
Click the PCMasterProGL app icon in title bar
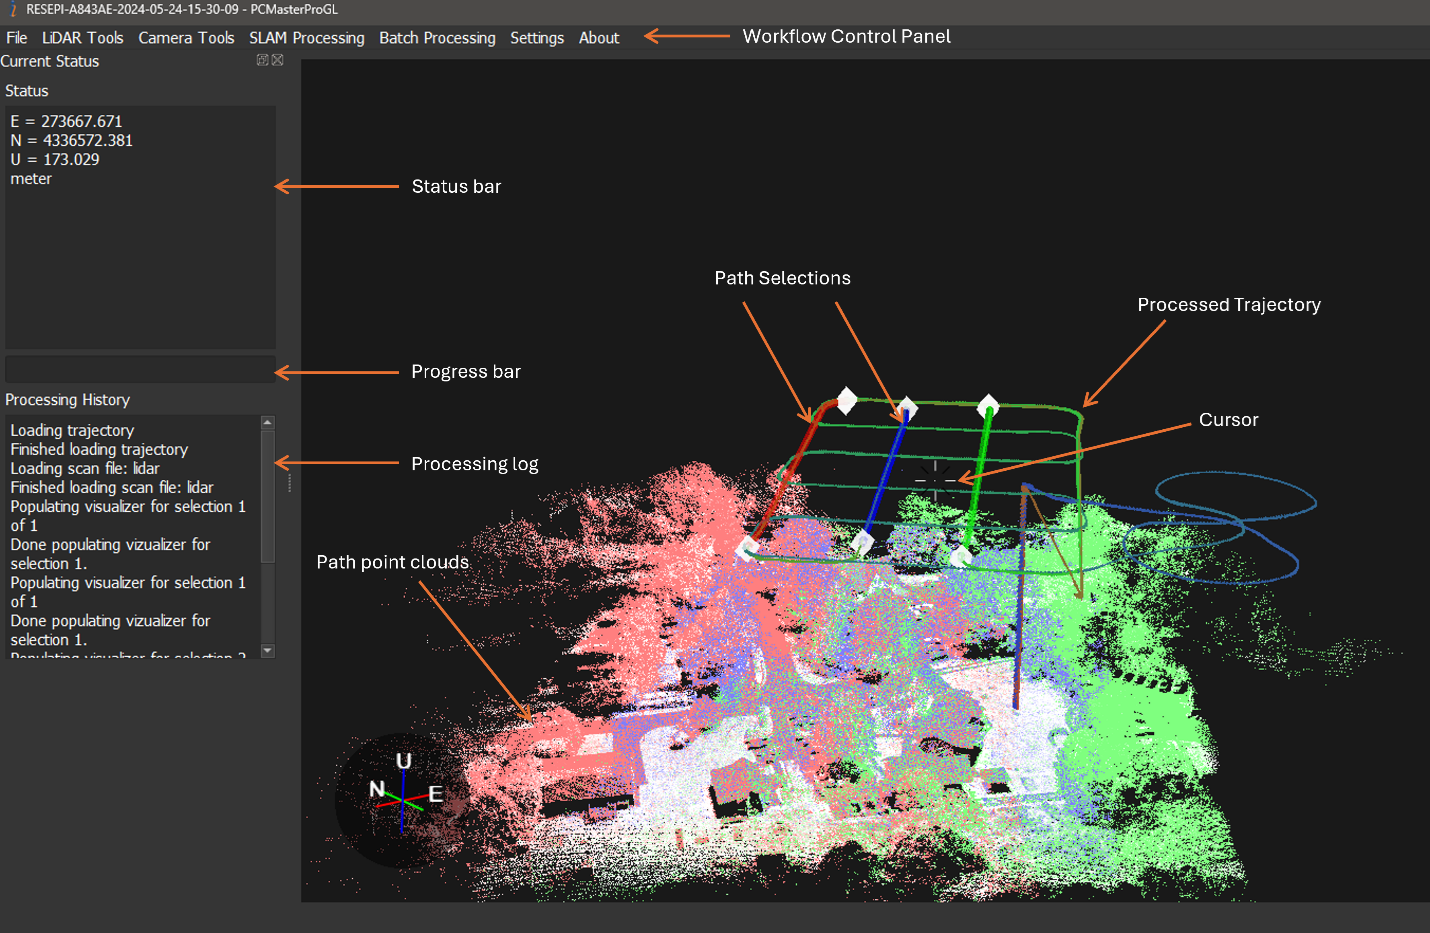click(x=13, y=9)
